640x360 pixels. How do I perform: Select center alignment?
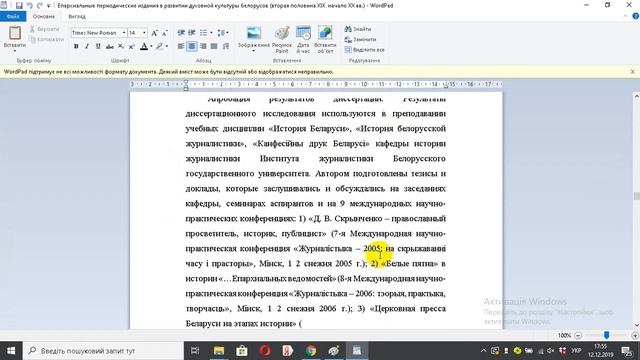pyautogui.click(x=192, y=47)
